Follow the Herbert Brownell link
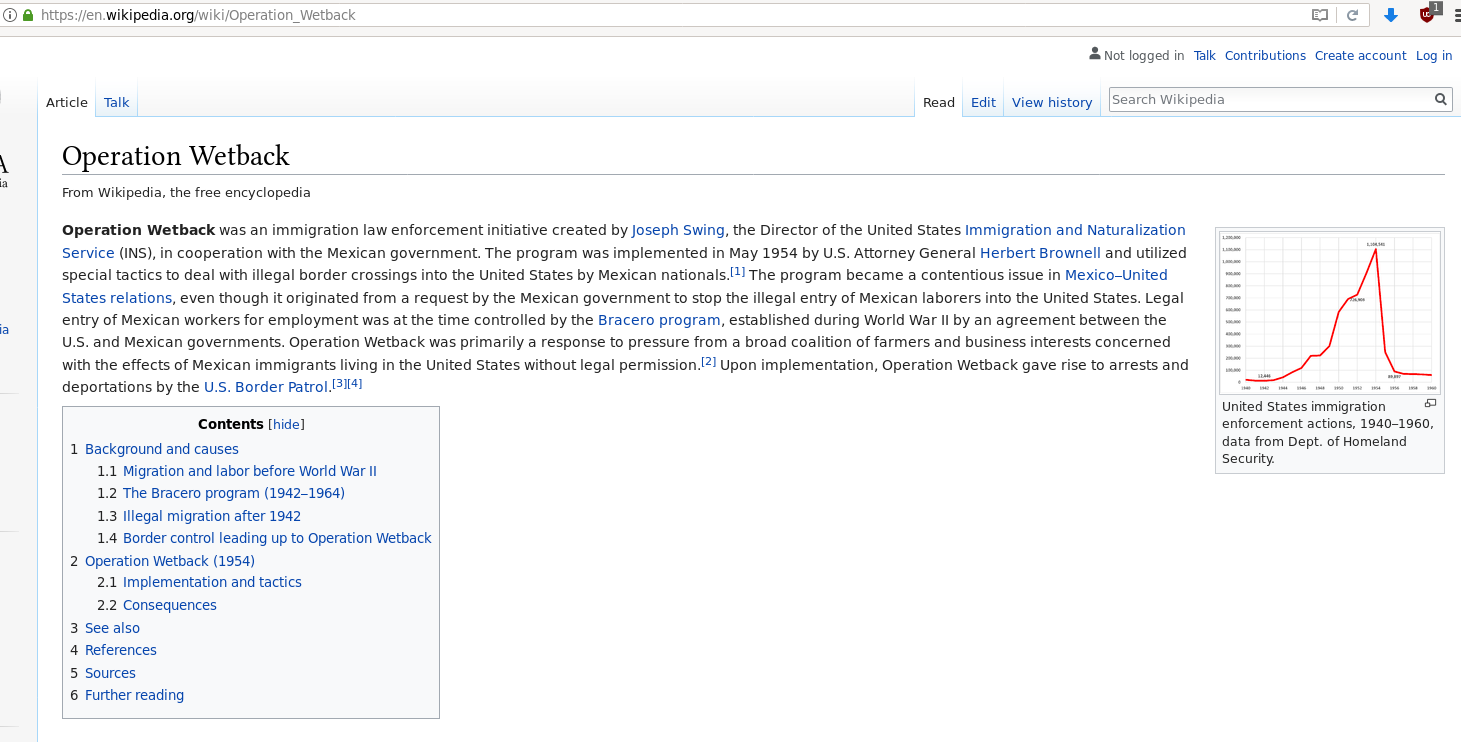 coord(1040,253)
